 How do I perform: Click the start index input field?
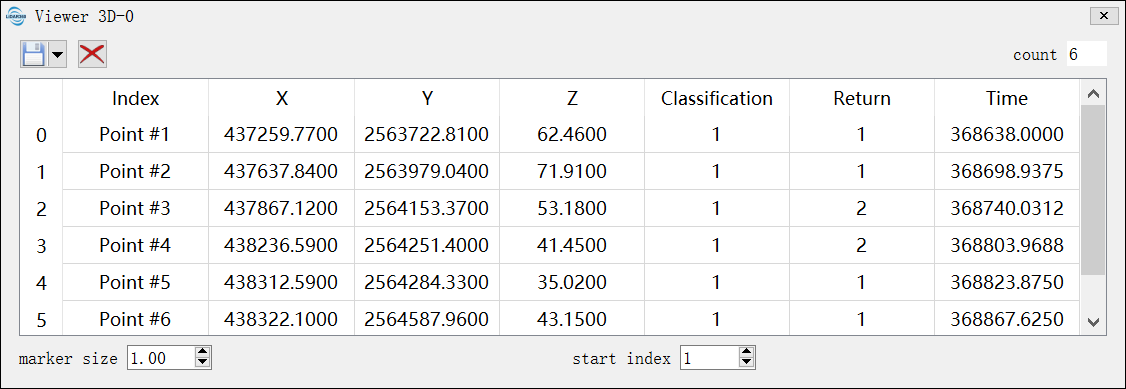709,358
